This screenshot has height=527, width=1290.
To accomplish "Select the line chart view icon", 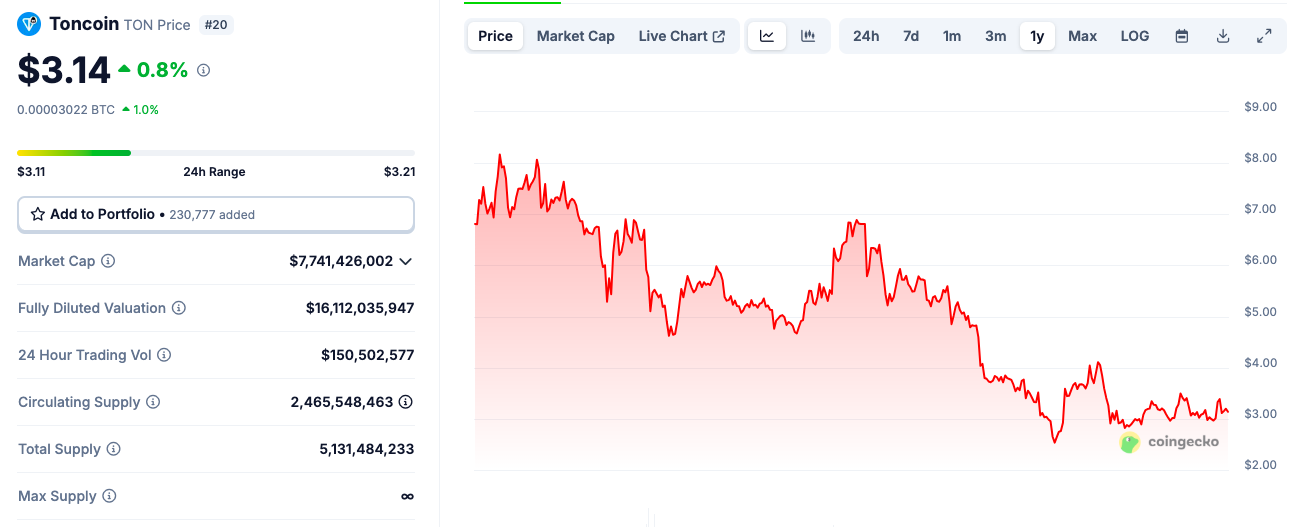I will click(x=767, y=36).
